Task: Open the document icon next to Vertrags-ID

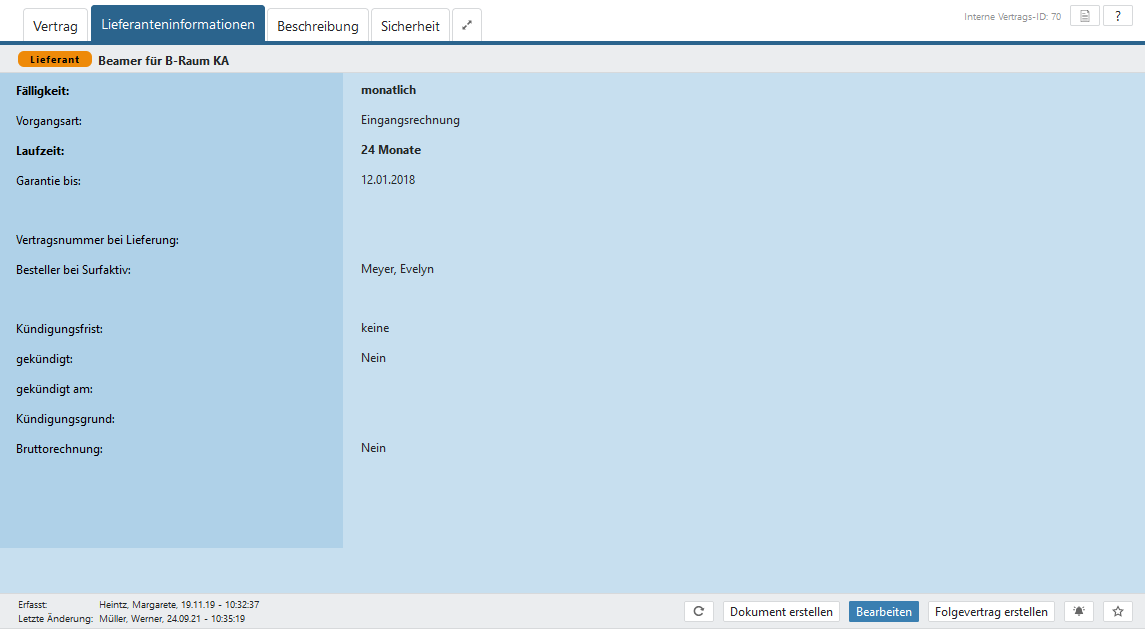Action: tap(1085, 16)
